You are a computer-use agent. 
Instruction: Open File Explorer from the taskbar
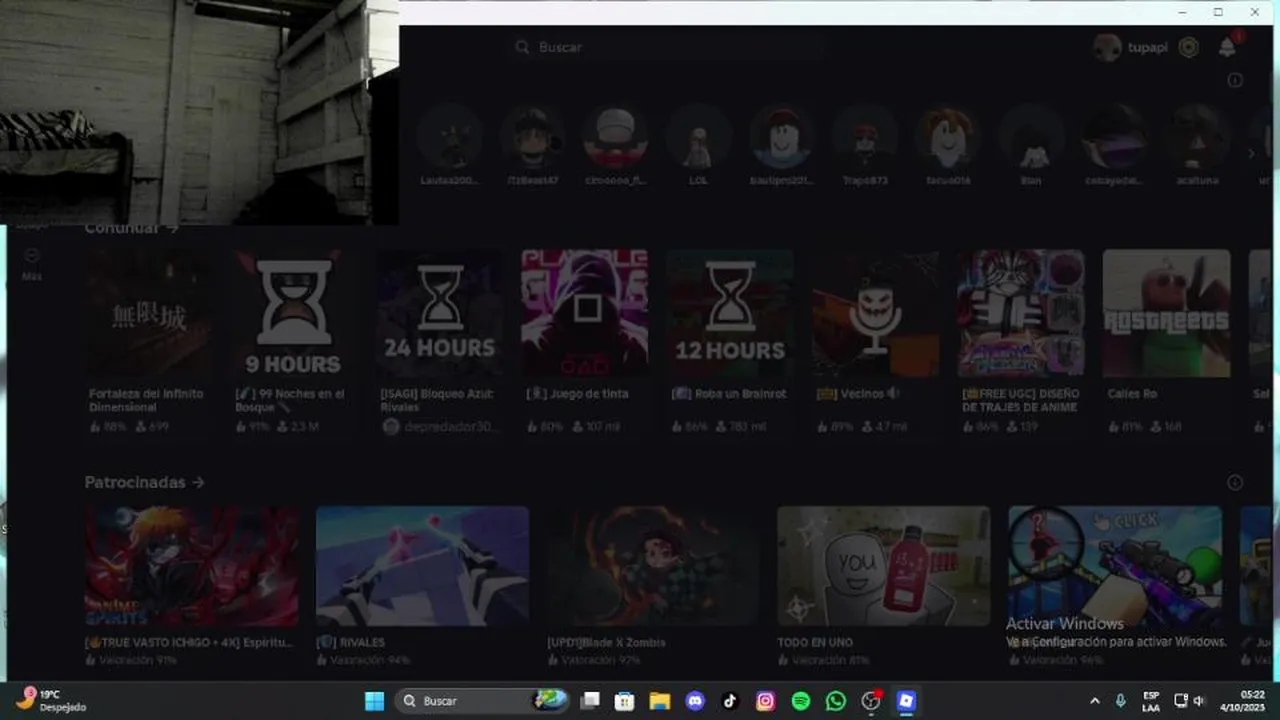click(659, 701)
